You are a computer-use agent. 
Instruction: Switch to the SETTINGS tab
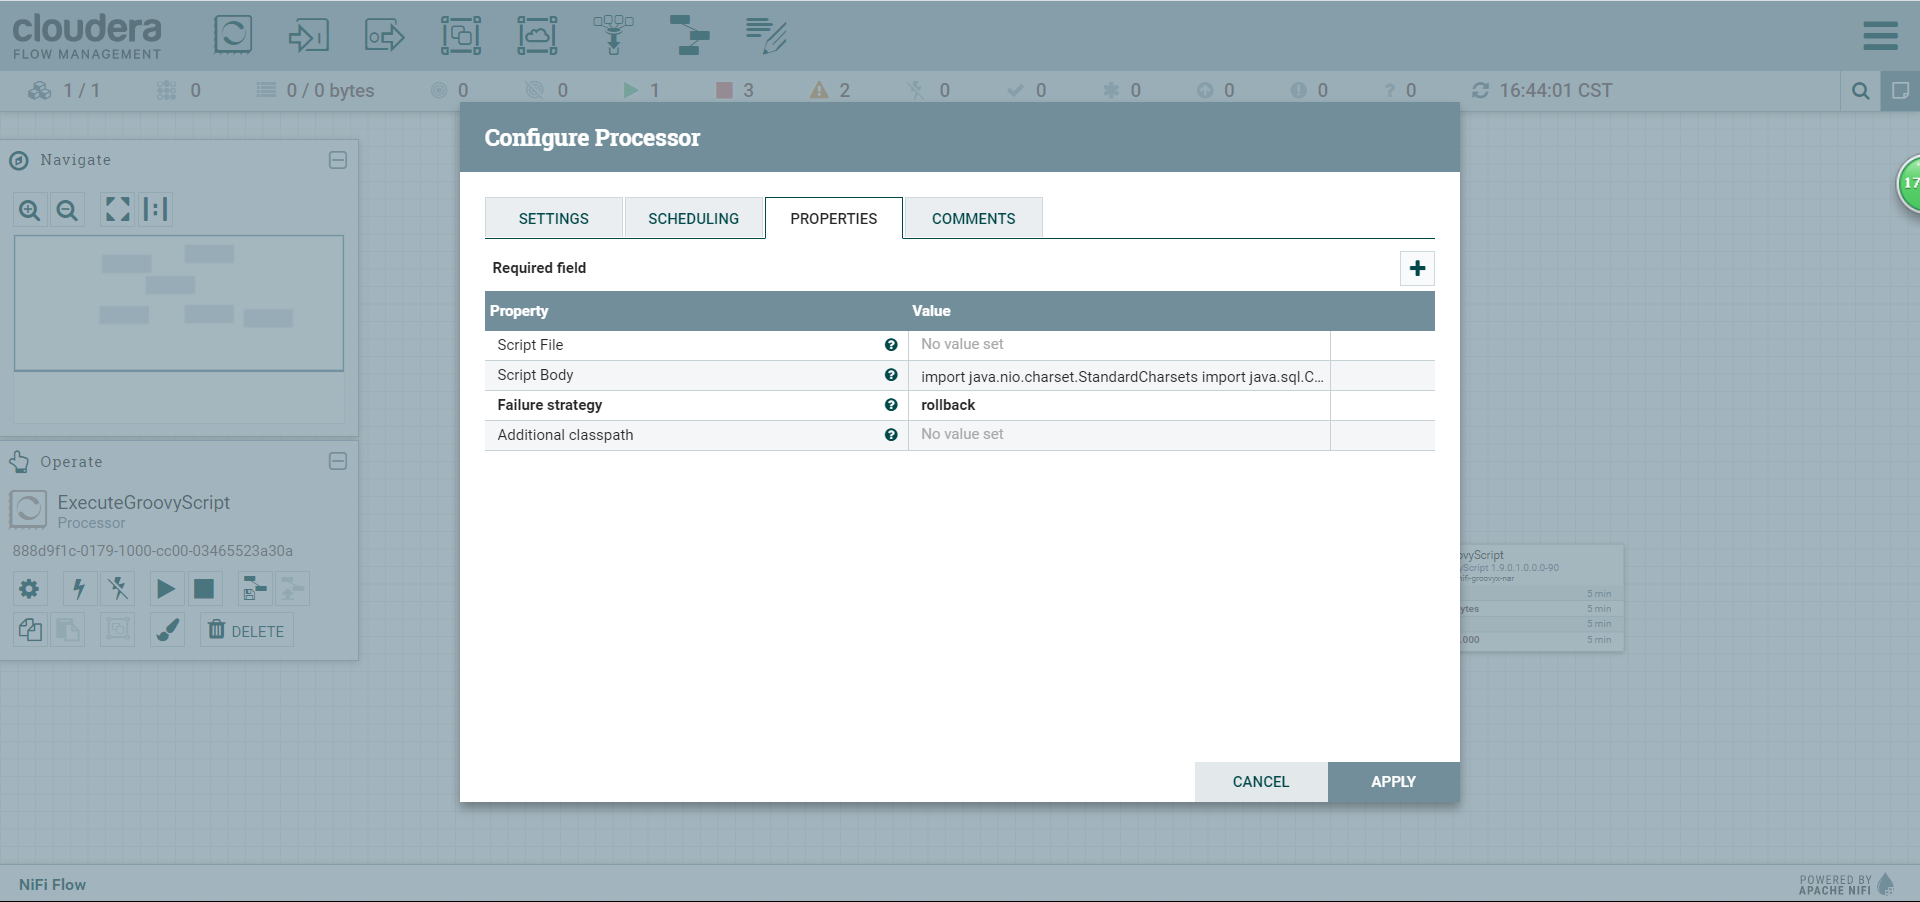coord(554,218)
